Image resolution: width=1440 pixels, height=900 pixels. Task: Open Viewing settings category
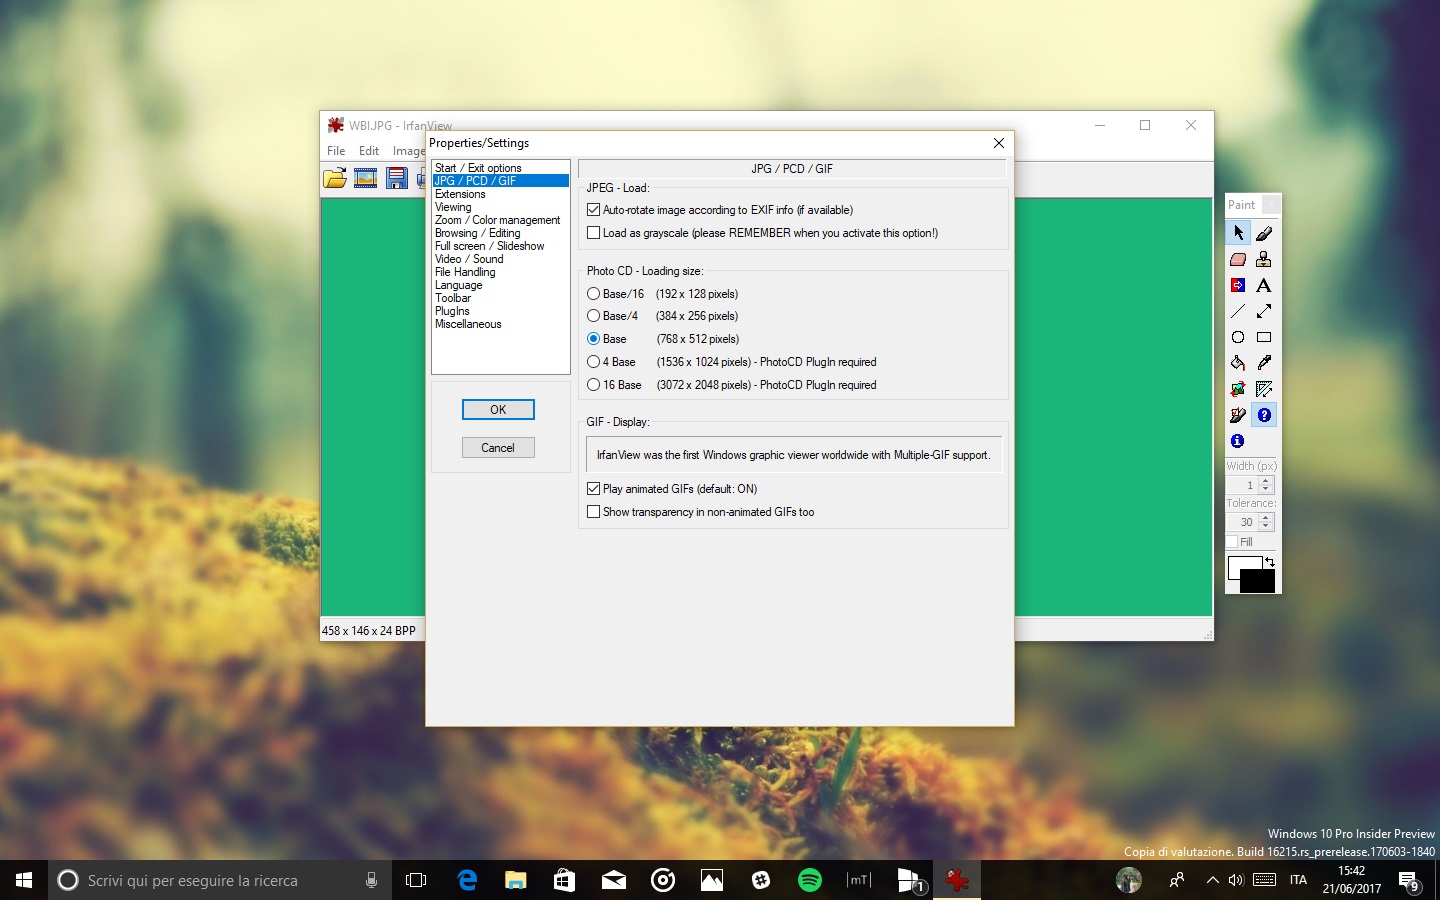click(453, 207)
